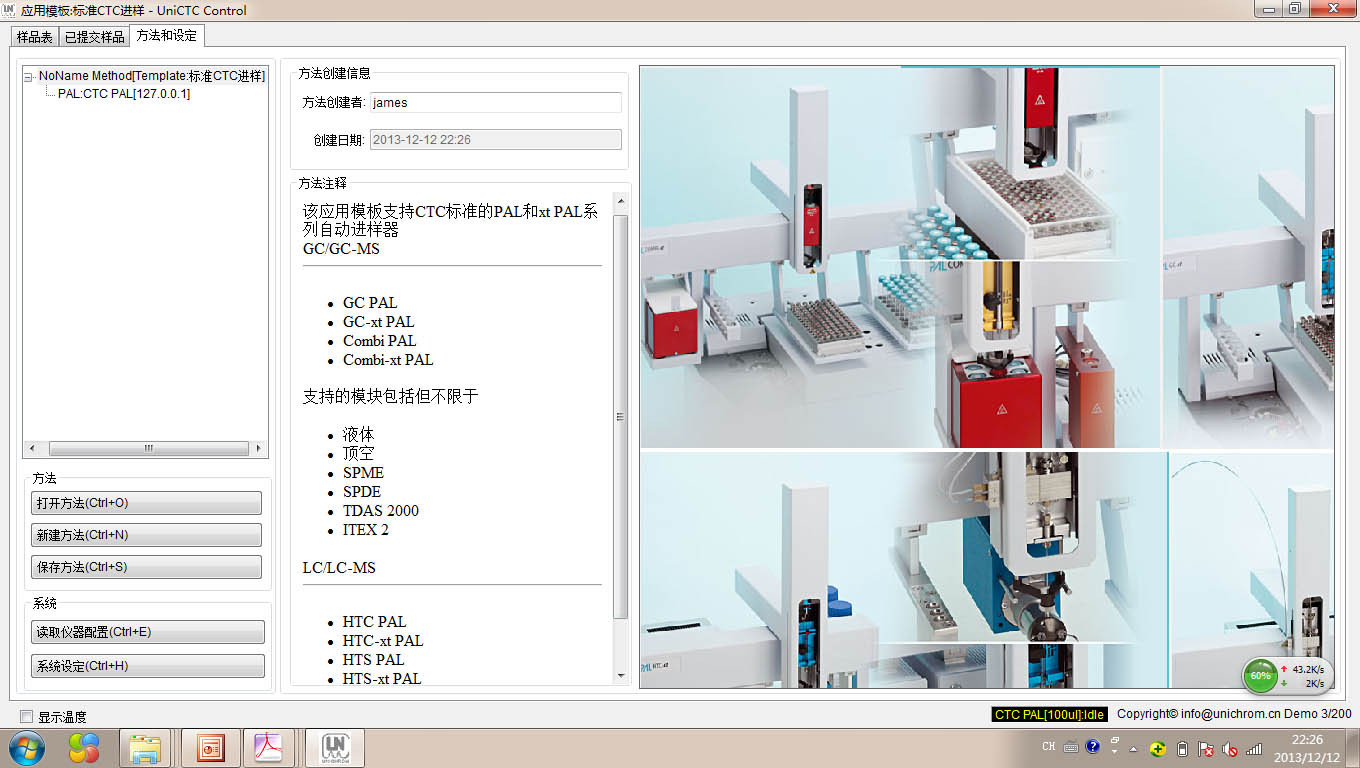Switch to Adobe Acrobat in the taskbar

pos(268,748)
